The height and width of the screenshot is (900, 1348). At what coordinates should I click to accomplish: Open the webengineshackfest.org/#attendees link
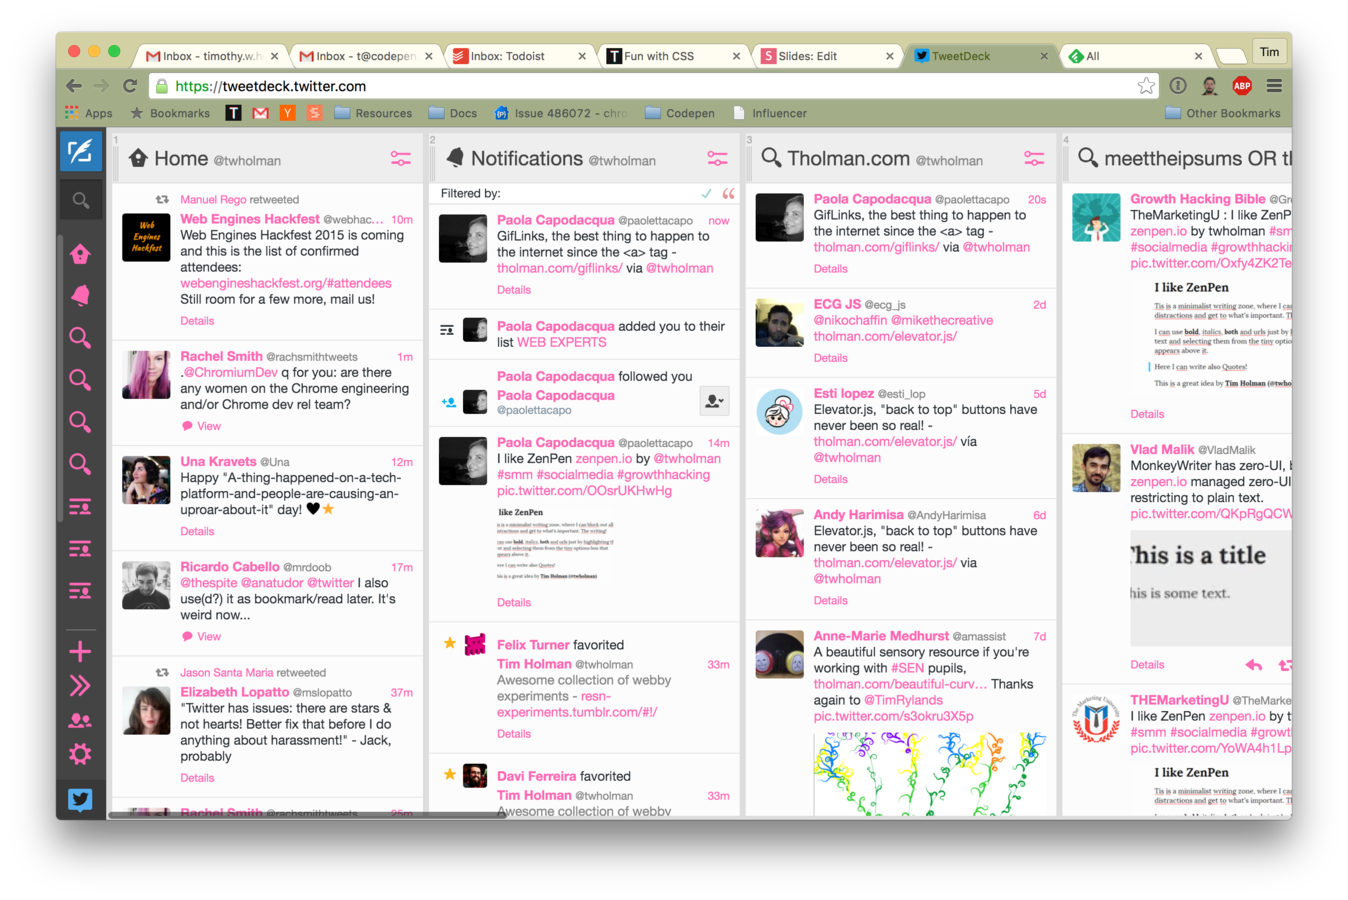286,284
